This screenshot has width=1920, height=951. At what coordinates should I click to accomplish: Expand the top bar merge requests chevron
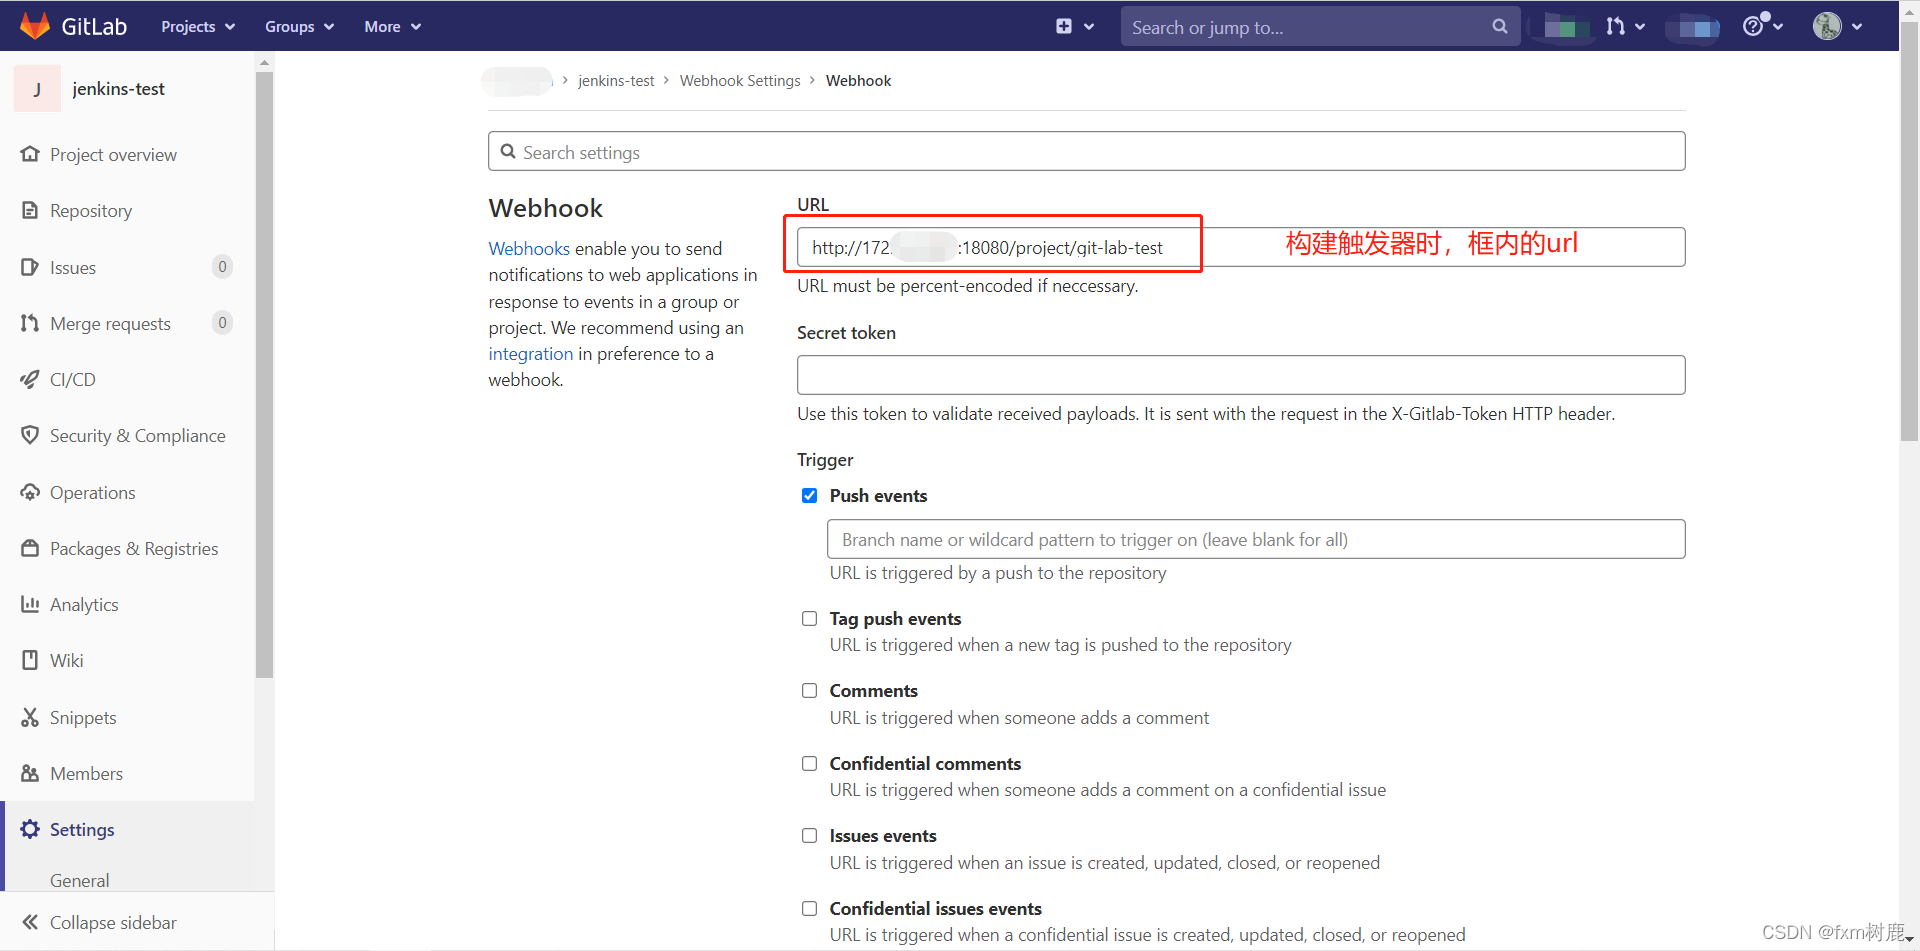[1640, 27]
